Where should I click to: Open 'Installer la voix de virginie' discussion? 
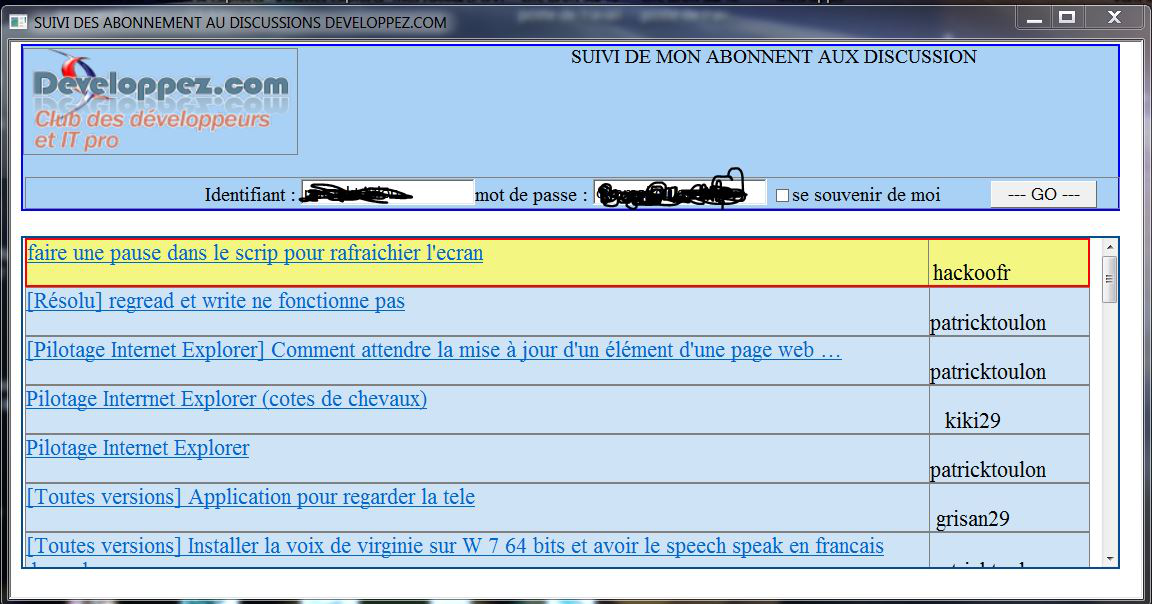click(455, 546)
